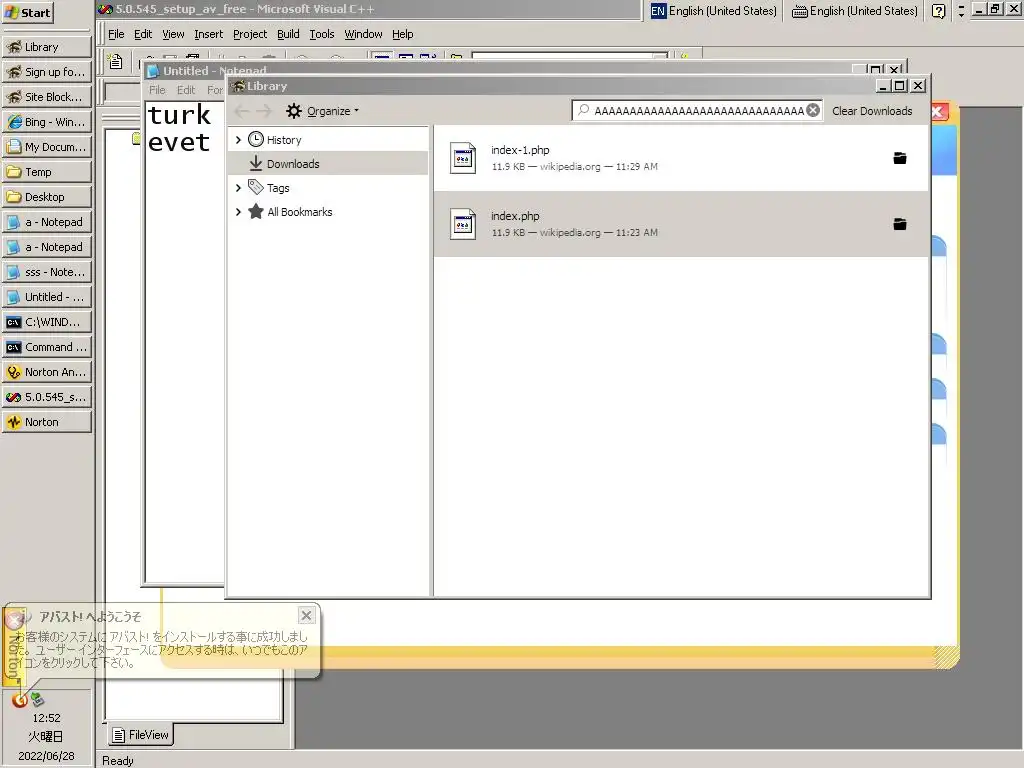Click the language bar help icon
The image size is (1024, 768).
pyautogui.click(x=938, y=11)
